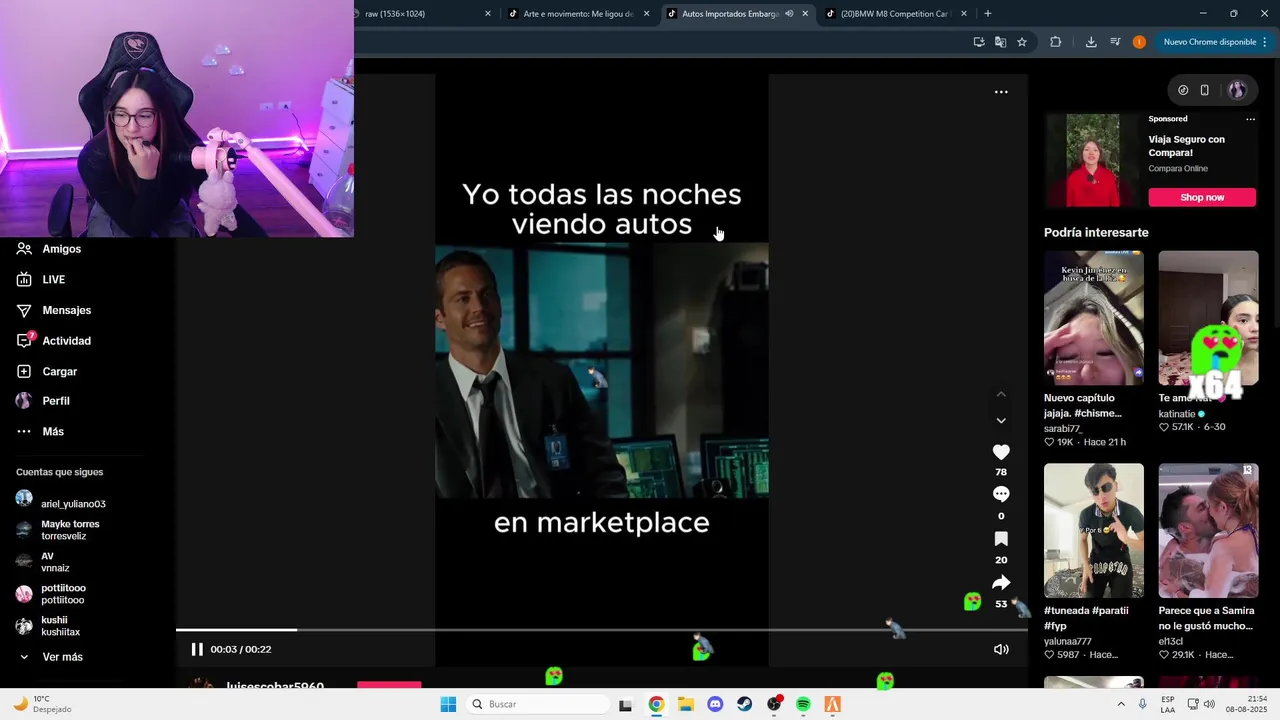Viewport: 1280px width, 720px height.
Task: Open Te amo katinatie video thumbnail
Action: click(x=1208, y=318)
